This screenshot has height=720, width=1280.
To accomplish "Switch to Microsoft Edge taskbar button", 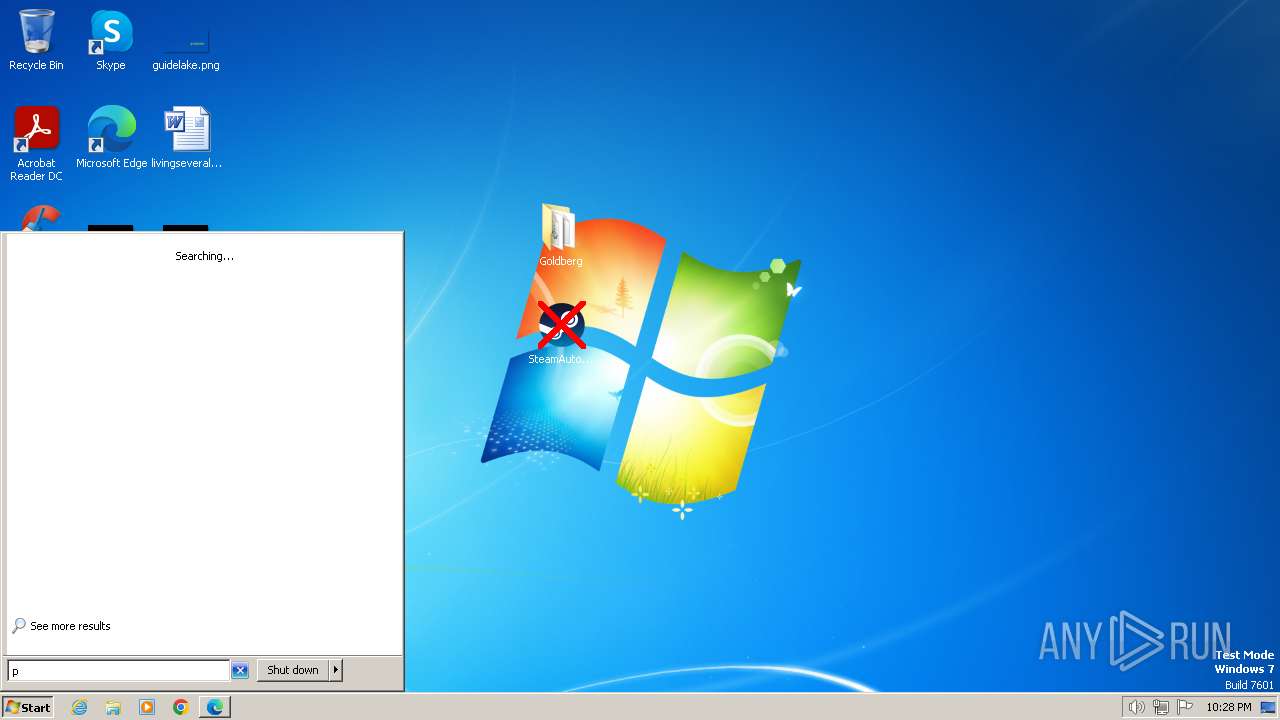I will 215,707.
